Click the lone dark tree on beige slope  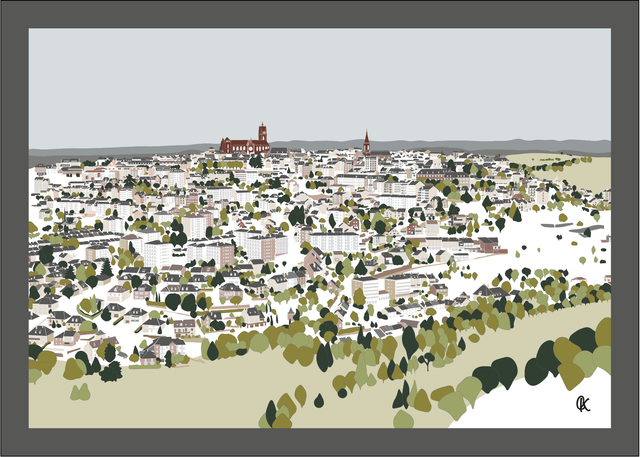tap(319, 400)
